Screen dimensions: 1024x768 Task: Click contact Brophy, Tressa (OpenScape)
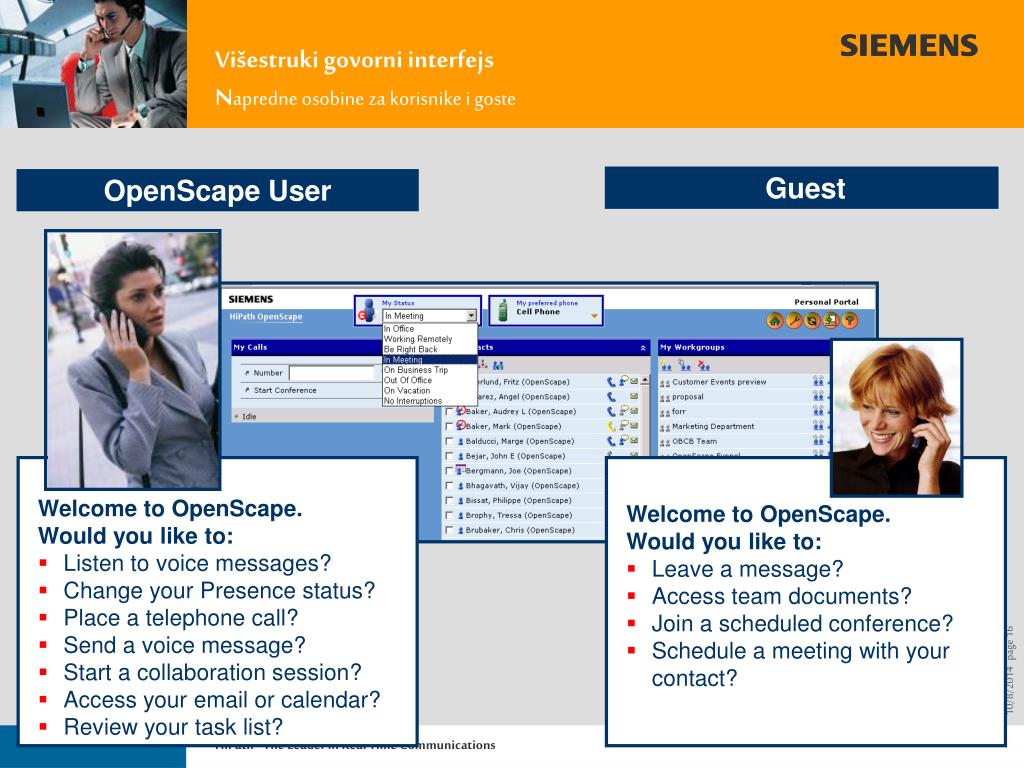[519, 515]
